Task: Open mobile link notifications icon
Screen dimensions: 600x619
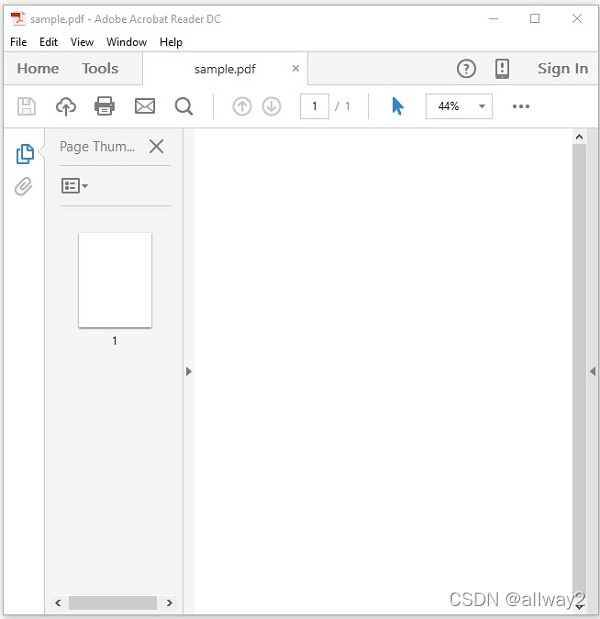Action: [502, 69]
